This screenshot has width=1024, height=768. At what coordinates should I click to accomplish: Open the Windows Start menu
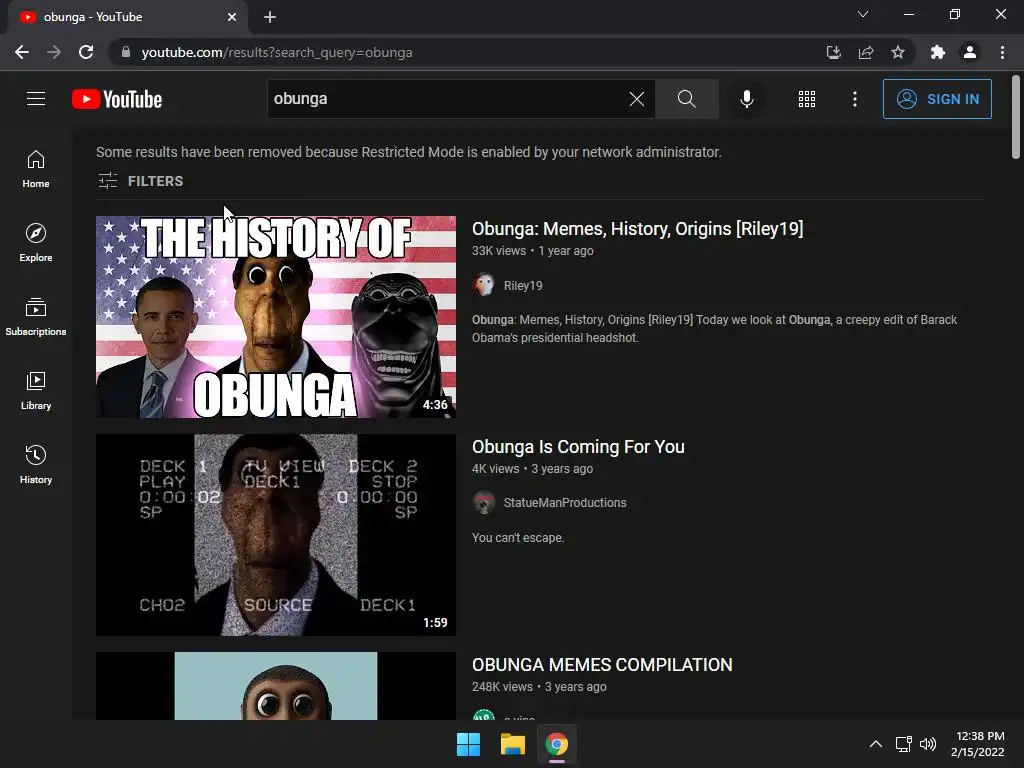tap(468, 744)
